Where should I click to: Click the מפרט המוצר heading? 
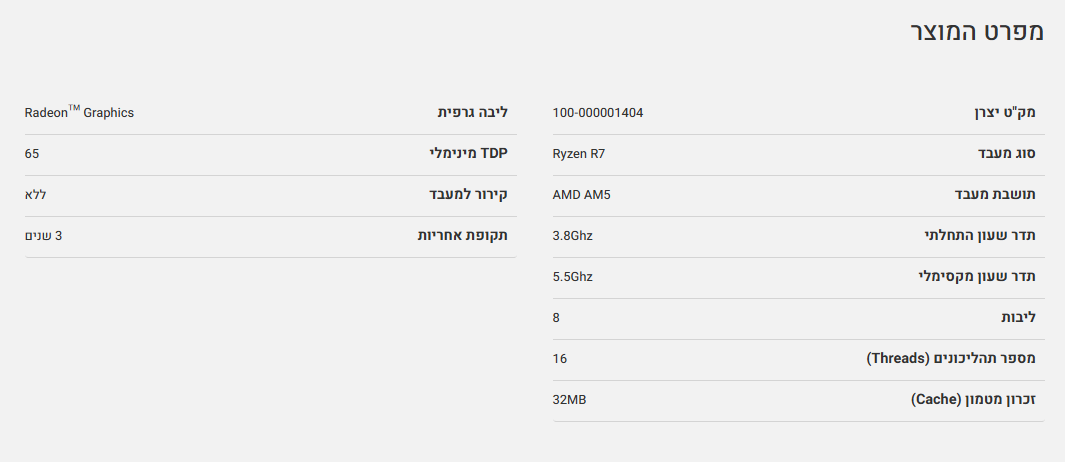pyautogui.click(x=976, y=31)
